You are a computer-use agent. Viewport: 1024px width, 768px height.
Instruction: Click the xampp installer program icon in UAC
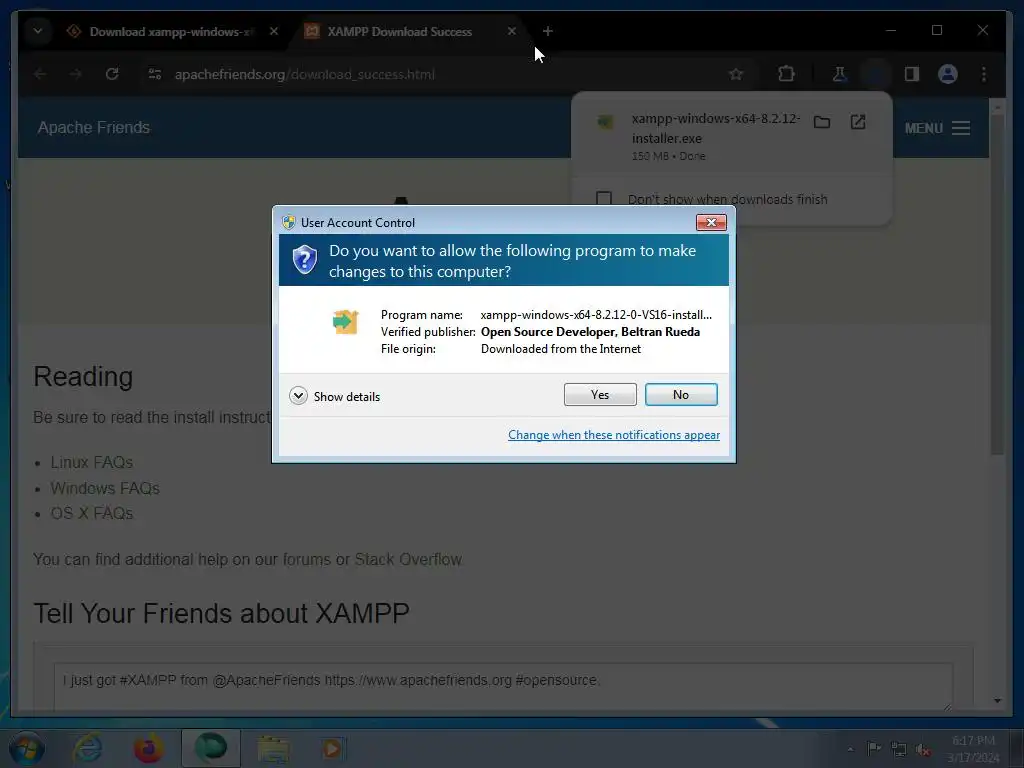click(345, 322)
